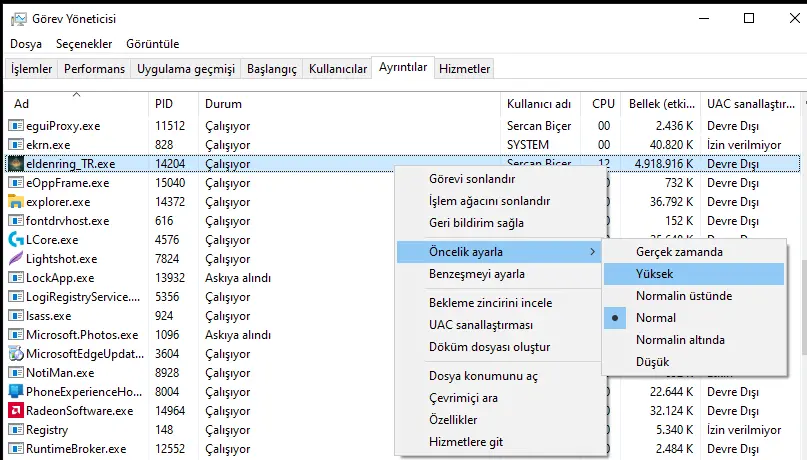Click the LockApp.exe process icon
Image resolution: width=807 pixels, height=460 pixels.
click(x=16, y=278)
